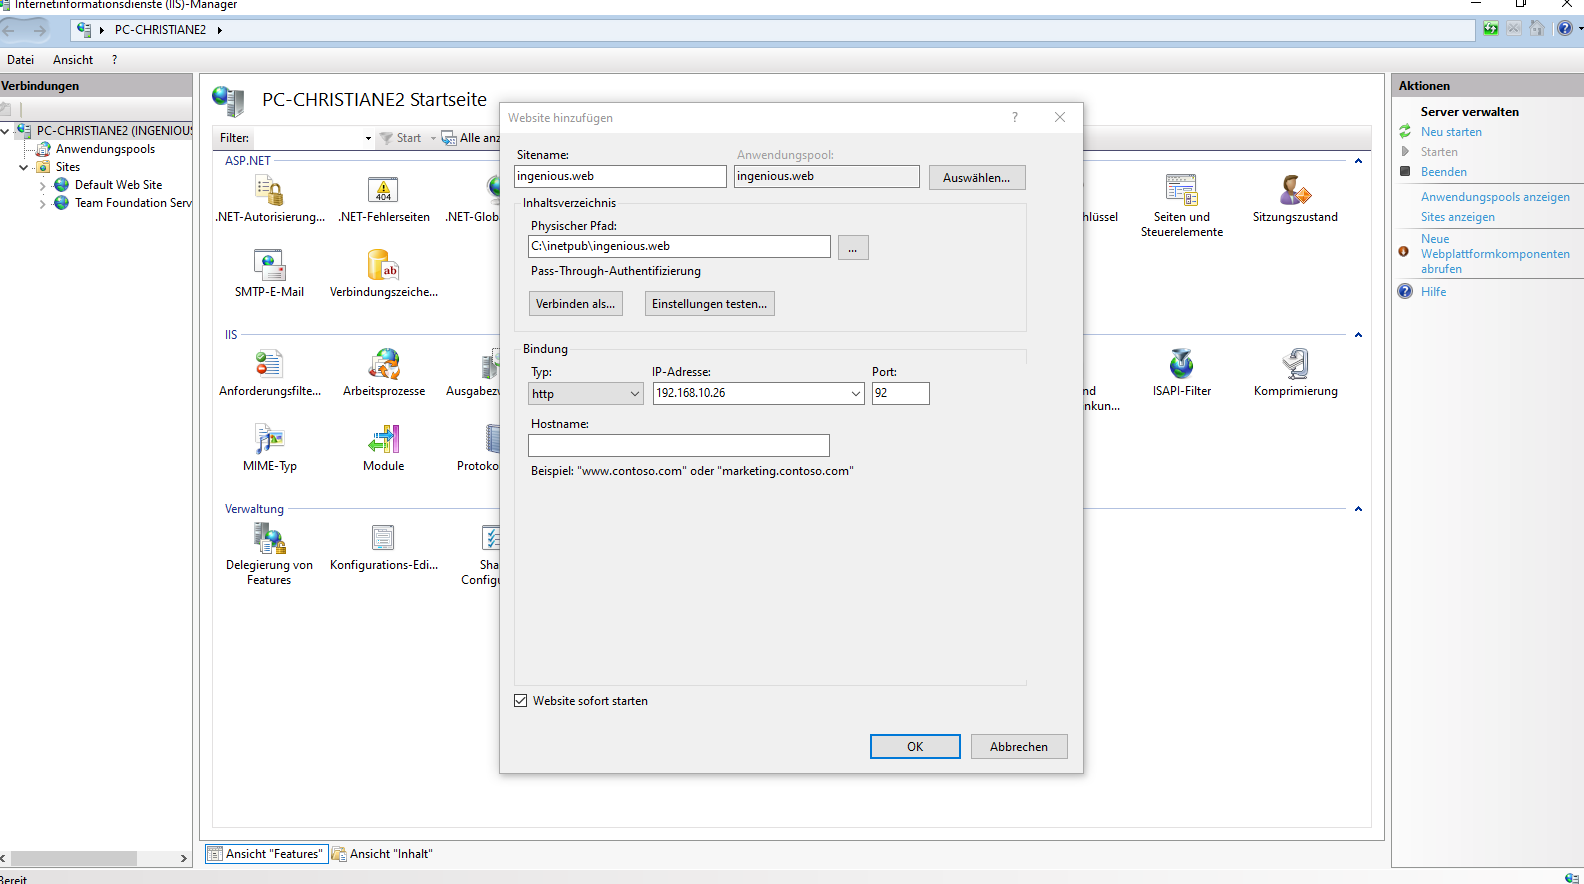This screenshot has width=1584, height=884.
Task: Open the Sitzungszustand icon
Action: [x=1295, y=190]
